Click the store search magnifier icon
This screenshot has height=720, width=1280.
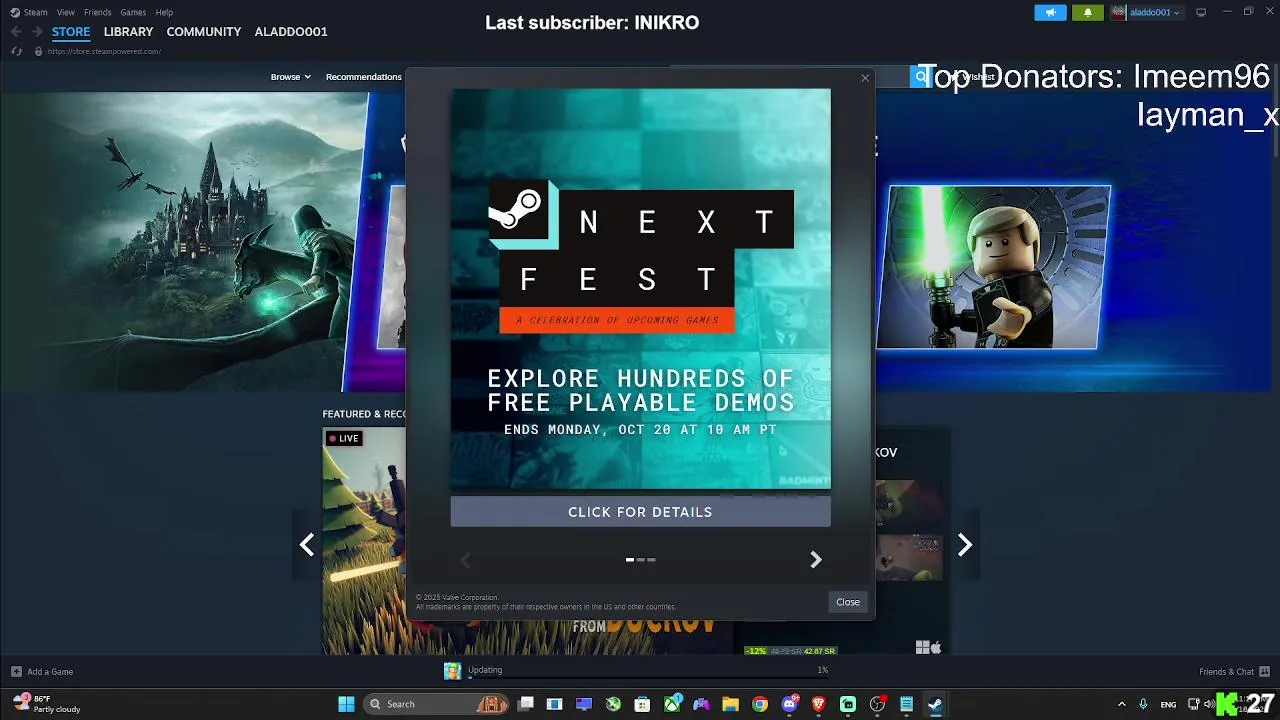click(920, 77)
